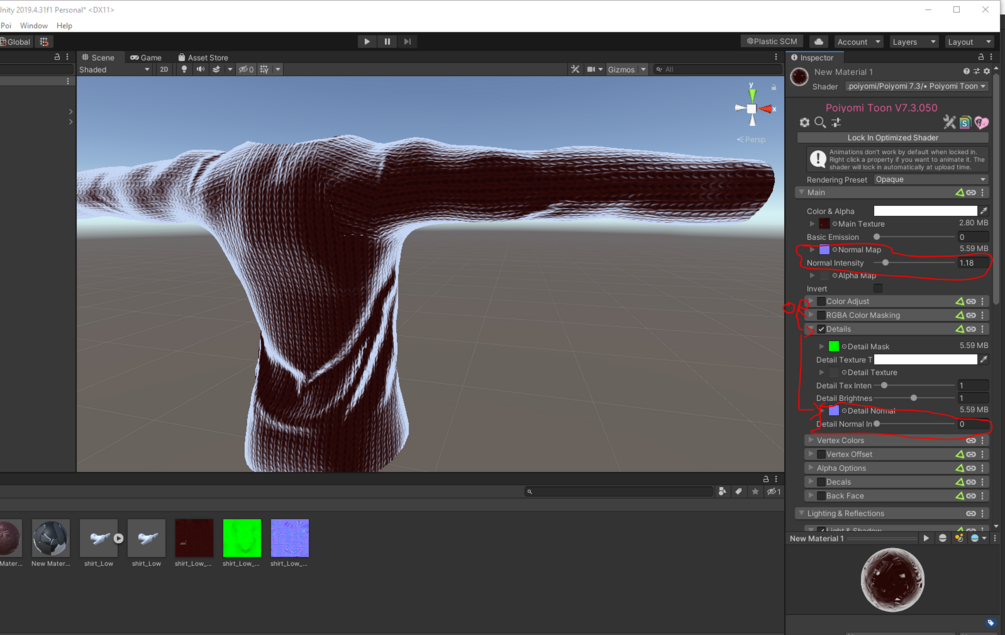The height and width of the screenshot is (635, 1005).
Task: Open material help question mark icon
Action: click(966, 71)
